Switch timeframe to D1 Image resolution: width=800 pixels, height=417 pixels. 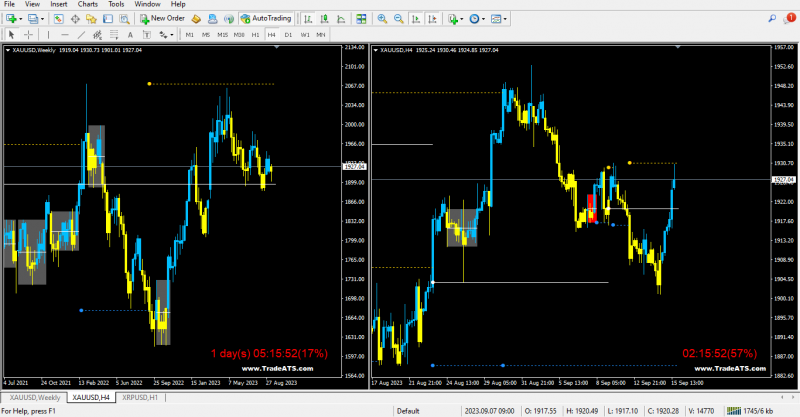pos(288,35)
